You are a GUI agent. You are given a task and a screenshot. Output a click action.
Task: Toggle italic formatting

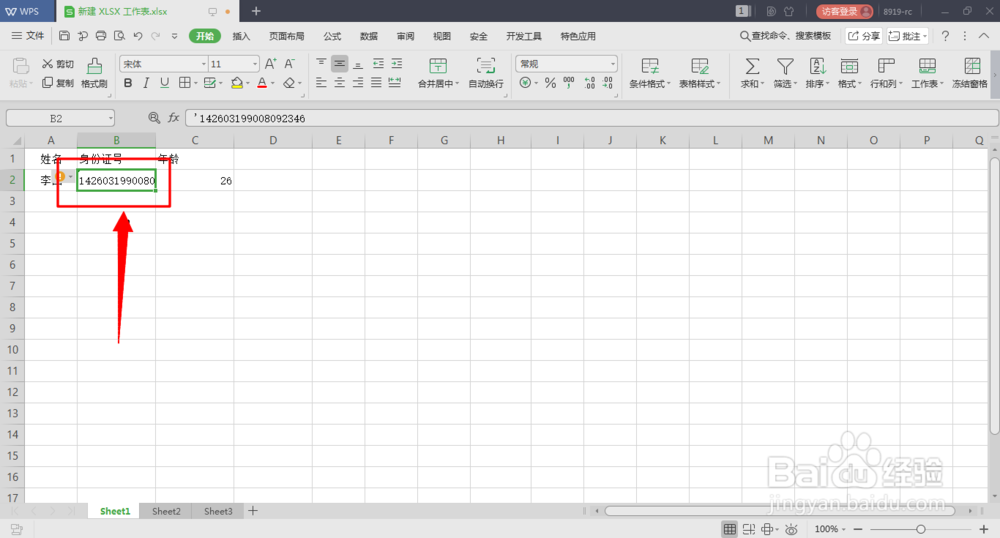(x=146, y=83)
